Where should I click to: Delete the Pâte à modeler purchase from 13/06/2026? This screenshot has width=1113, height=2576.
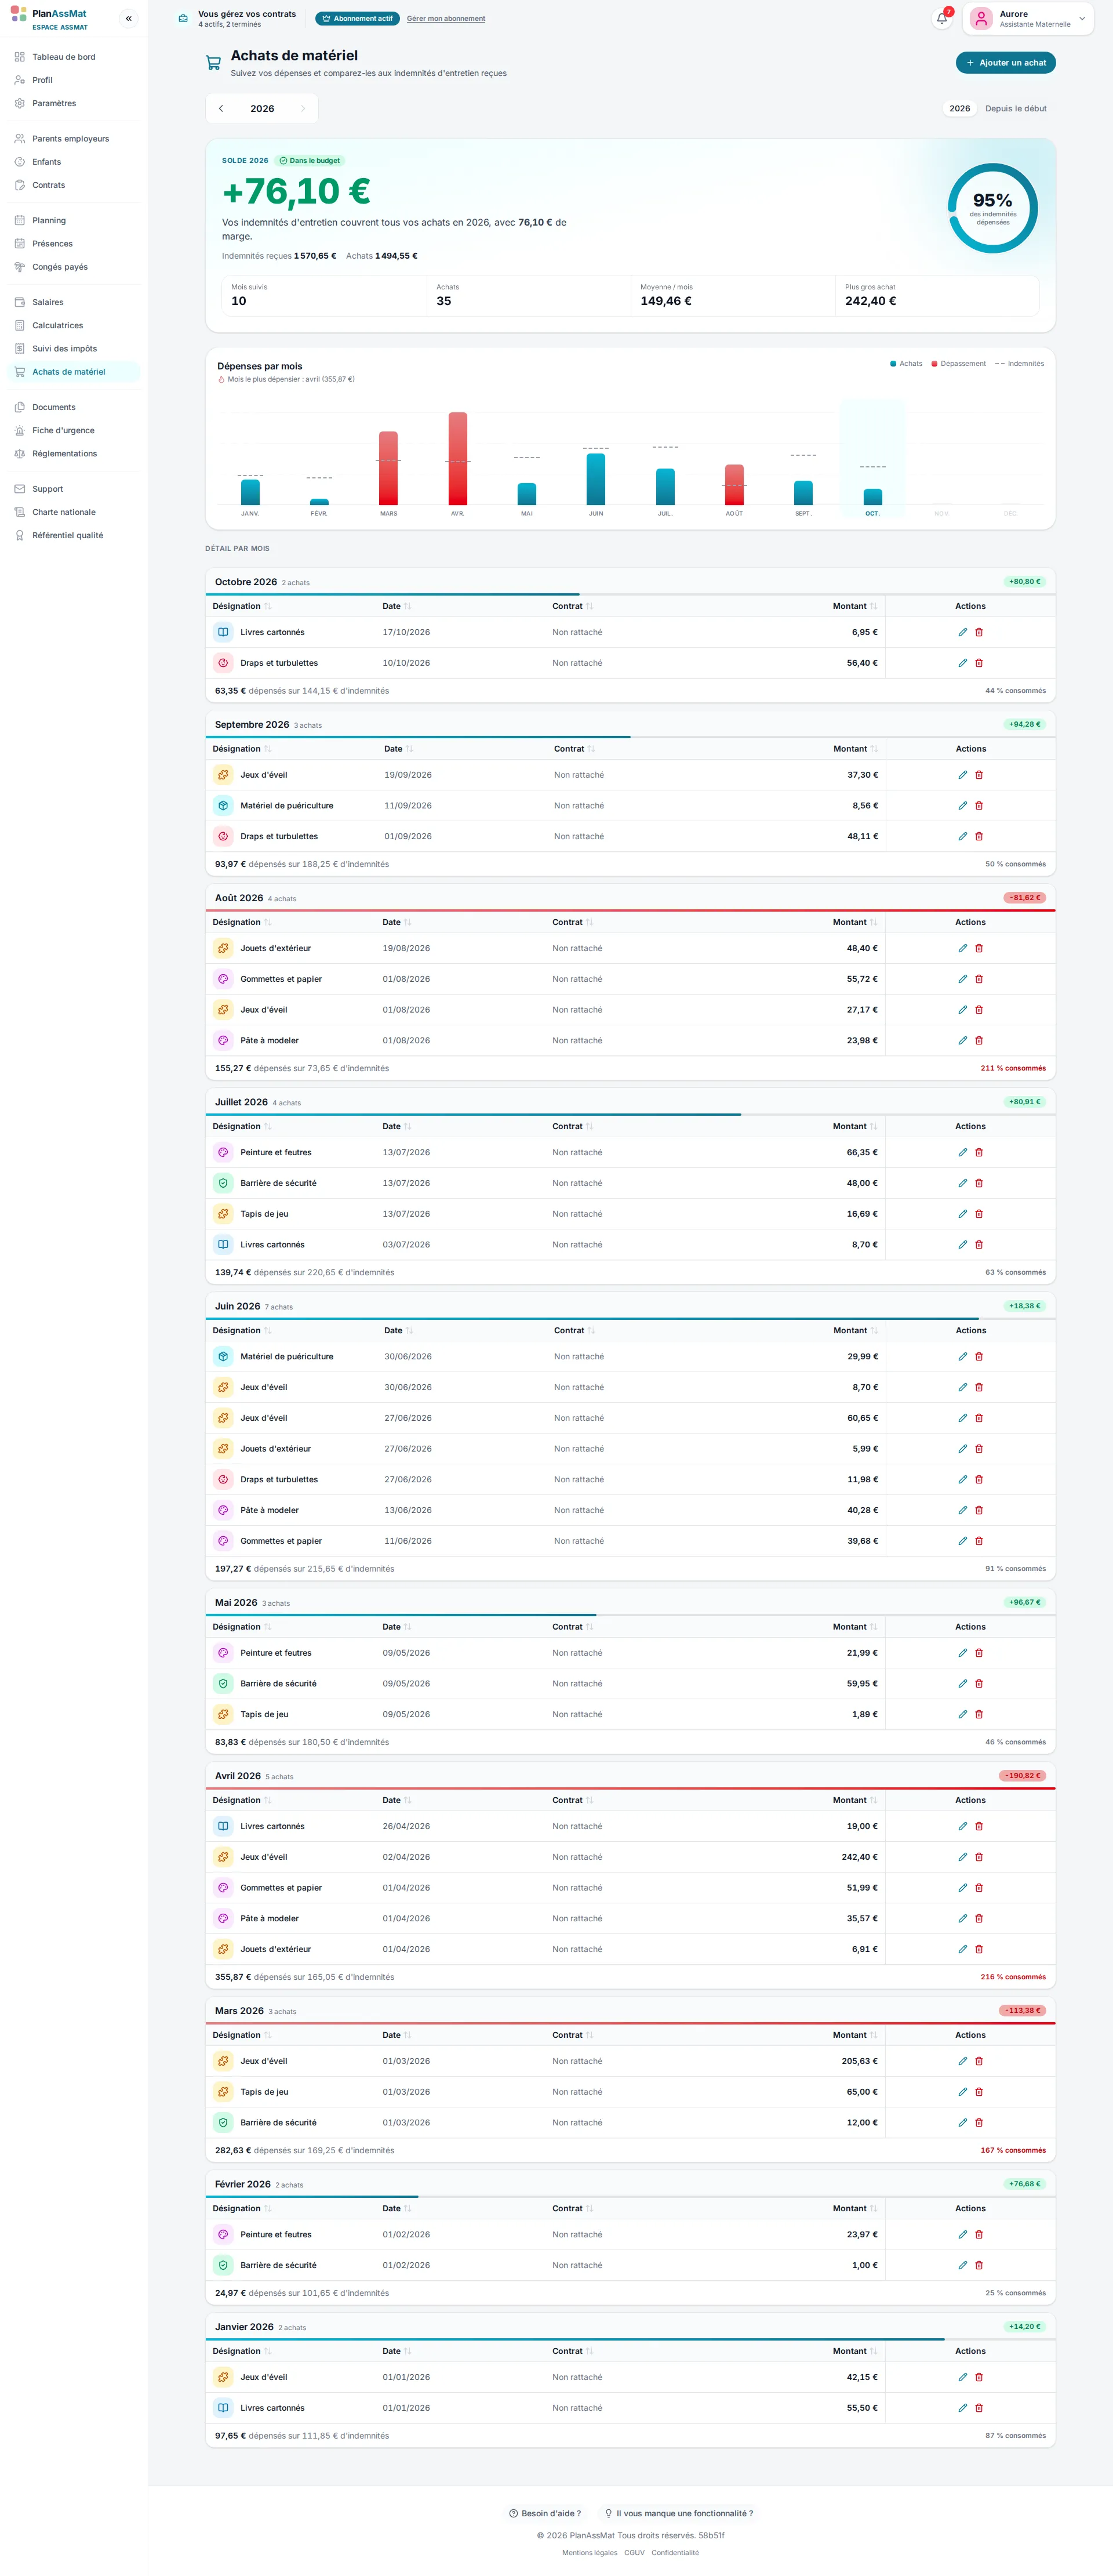[979, 1510]
